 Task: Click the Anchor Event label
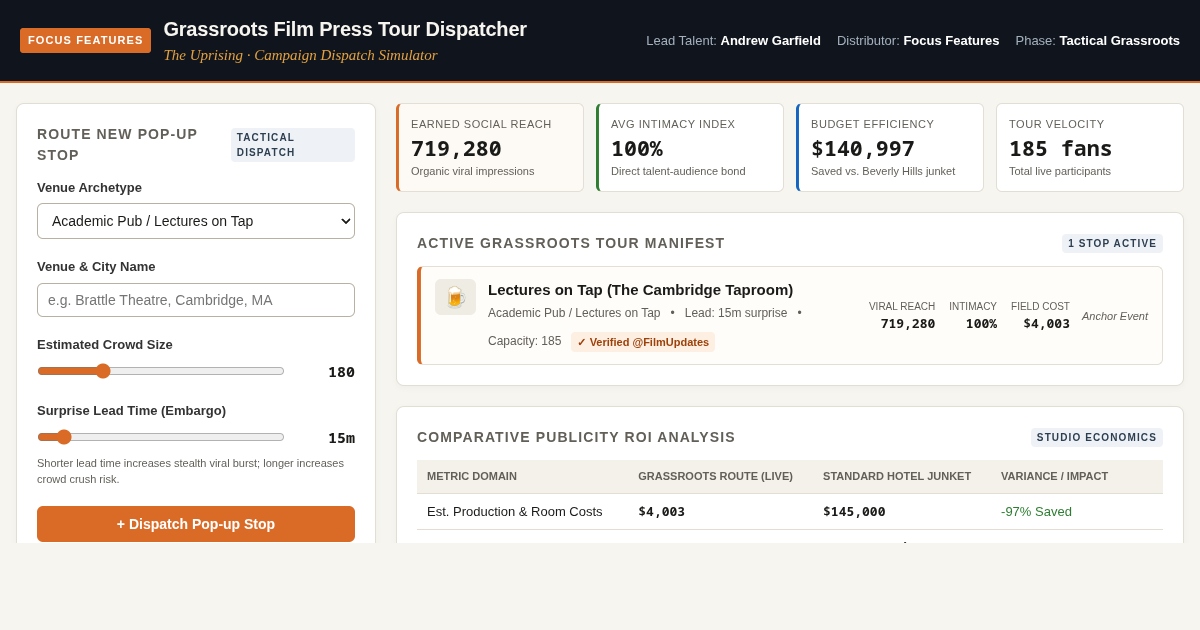click(1115, 316)
